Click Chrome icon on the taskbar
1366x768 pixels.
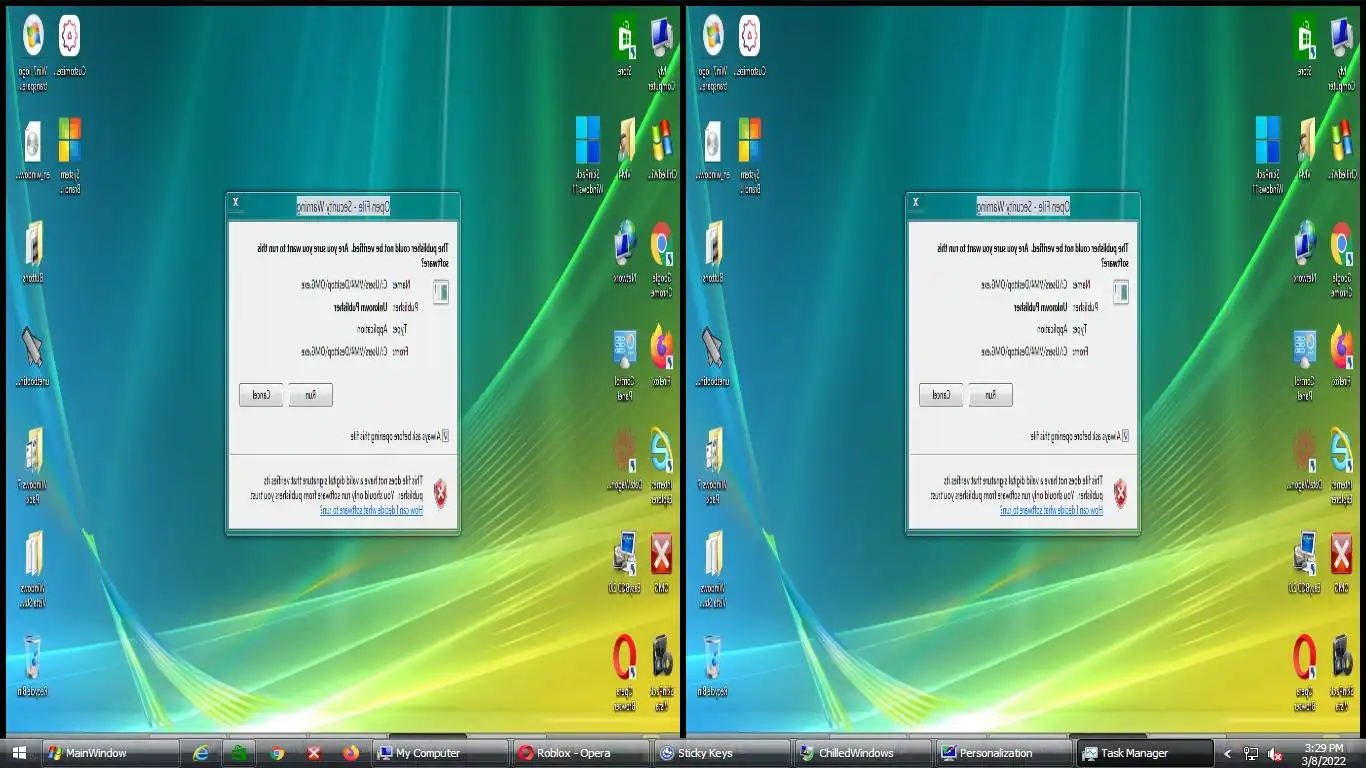pos(277,753)
